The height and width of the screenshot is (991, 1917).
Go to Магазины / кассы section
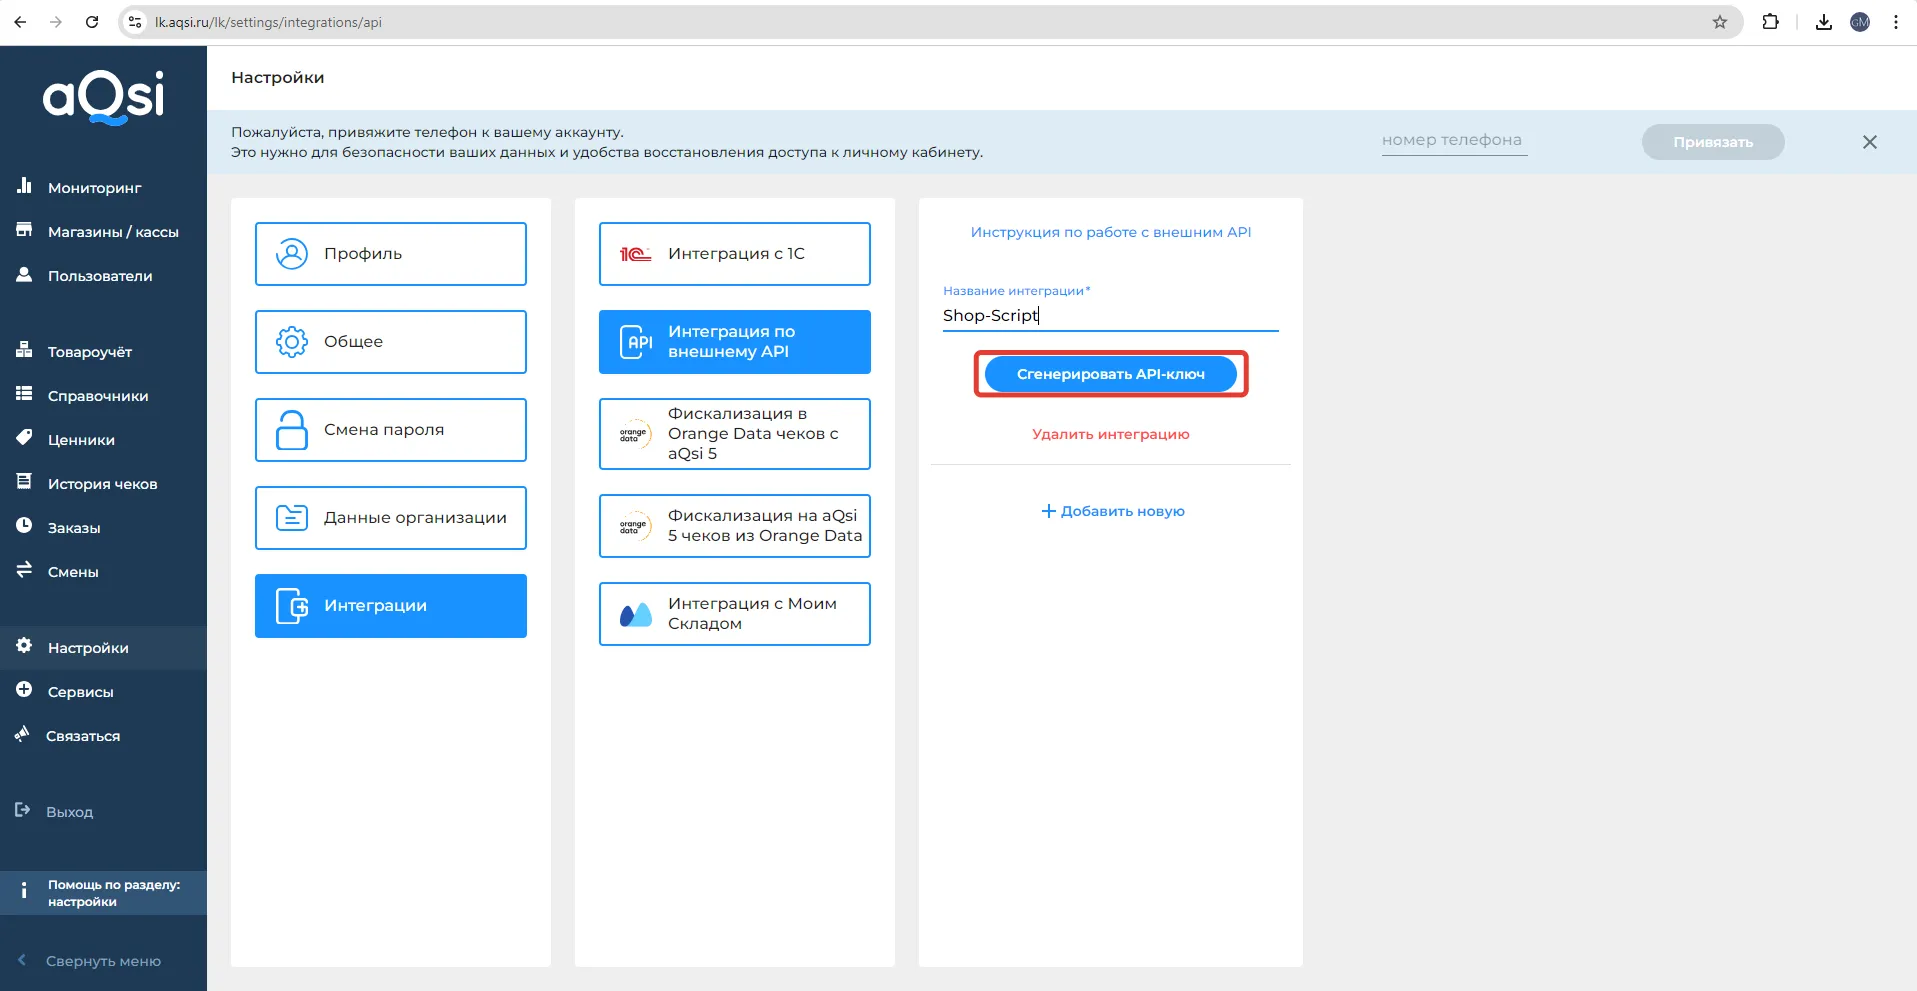click(112, 232)
